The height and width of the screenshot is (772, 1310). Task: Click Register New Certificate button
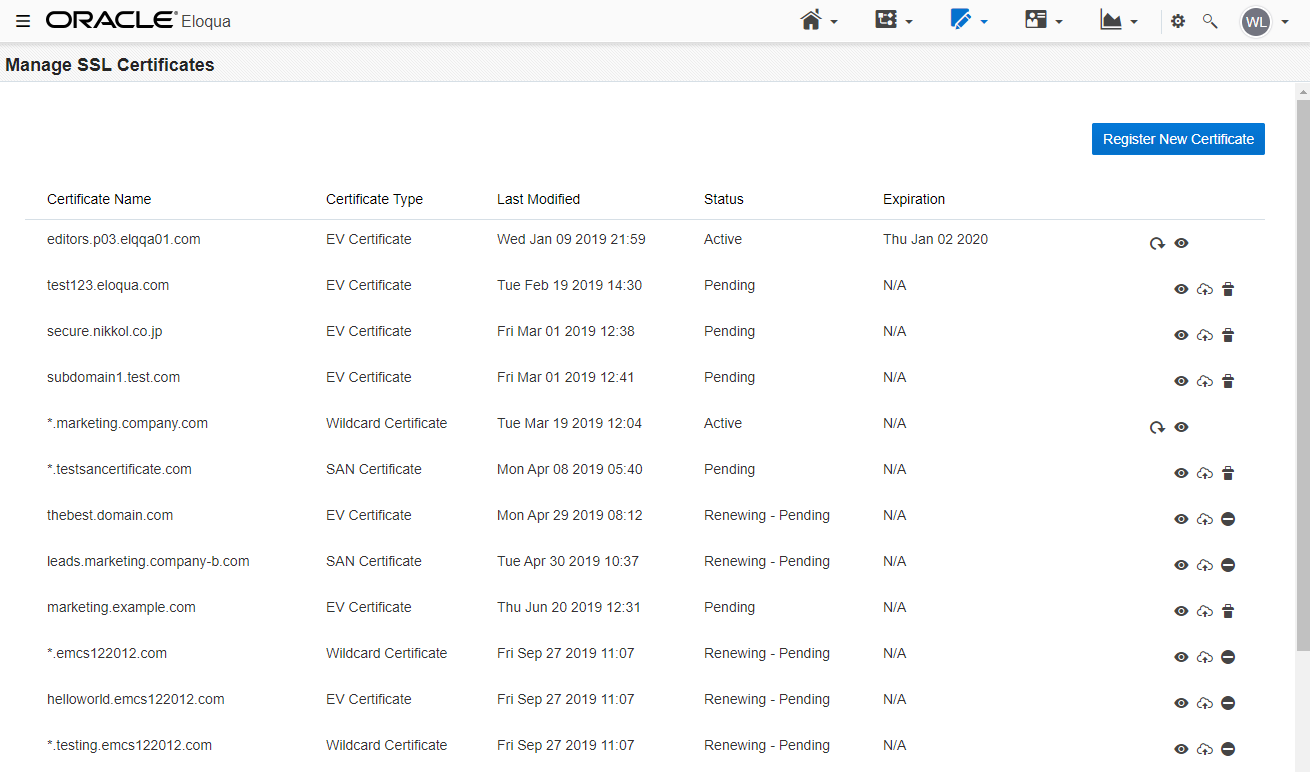pyautogui.click(x=1178, y=139)
